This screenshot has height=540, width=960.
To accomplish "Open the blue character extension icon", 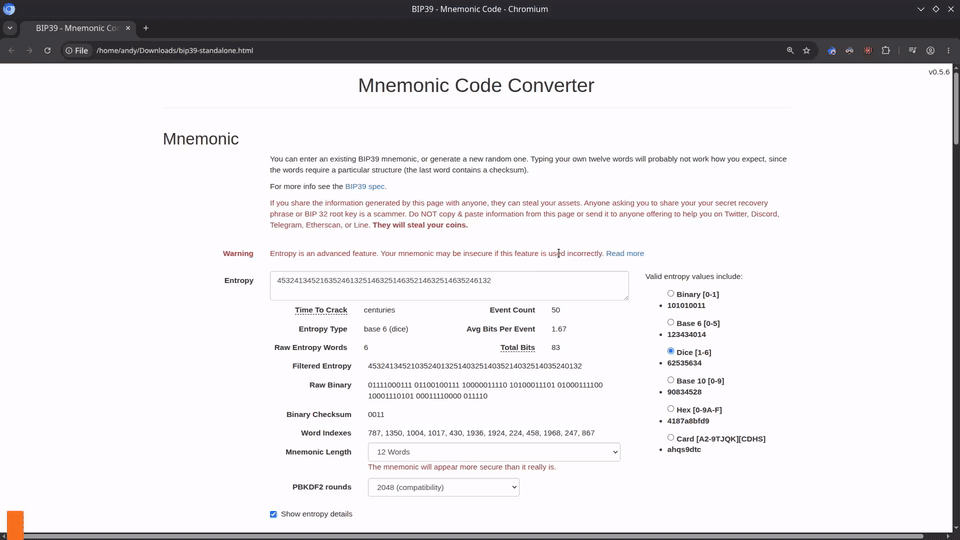I will click(831, 51).
